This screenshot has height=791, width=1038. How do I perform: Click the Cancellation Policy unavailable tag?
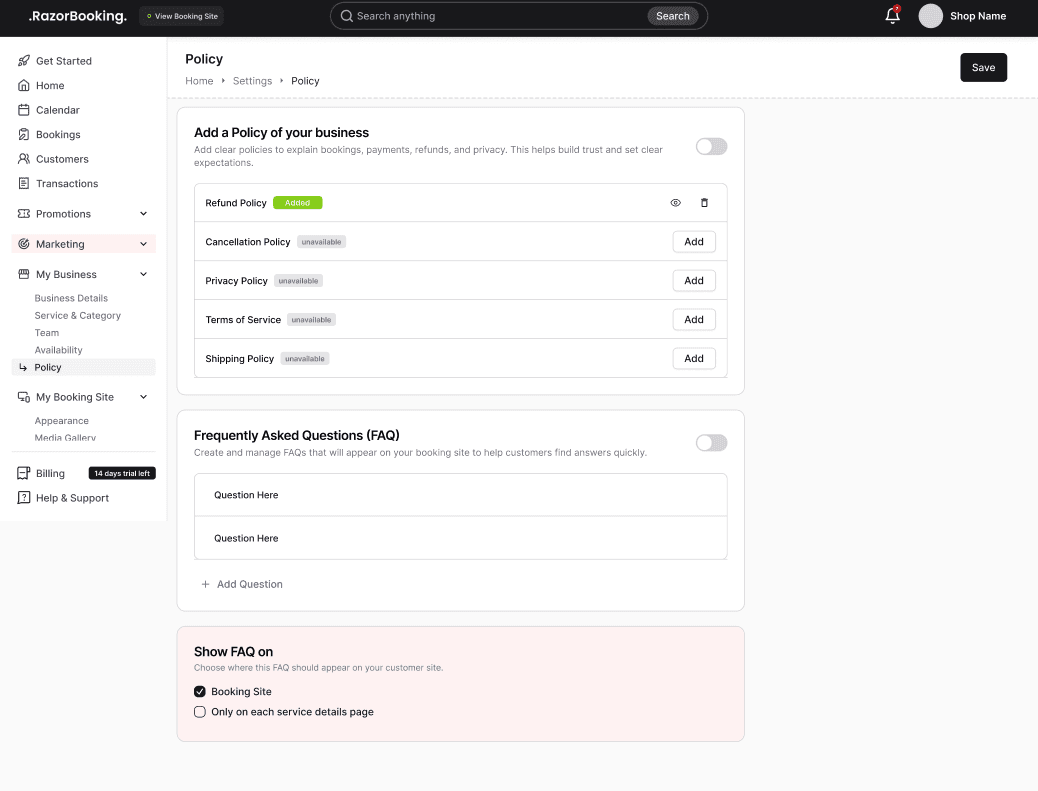[321, 242]
